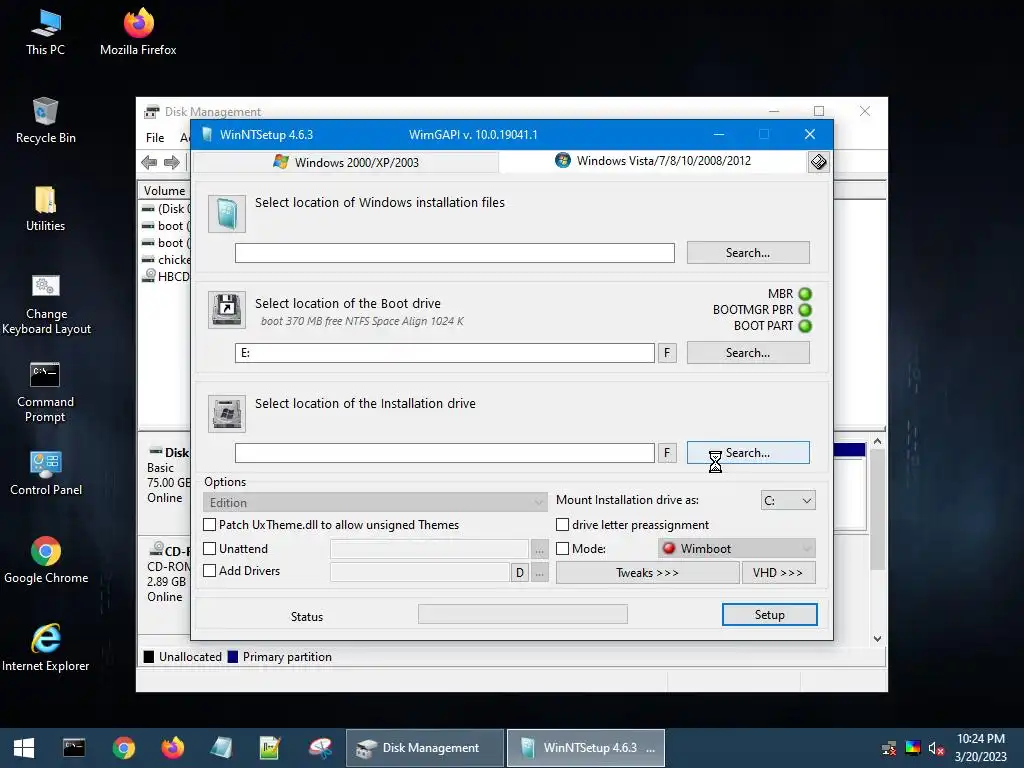Open the Edition dropdown
Screen dimensions: 1024x768
(x=375, y=502)
